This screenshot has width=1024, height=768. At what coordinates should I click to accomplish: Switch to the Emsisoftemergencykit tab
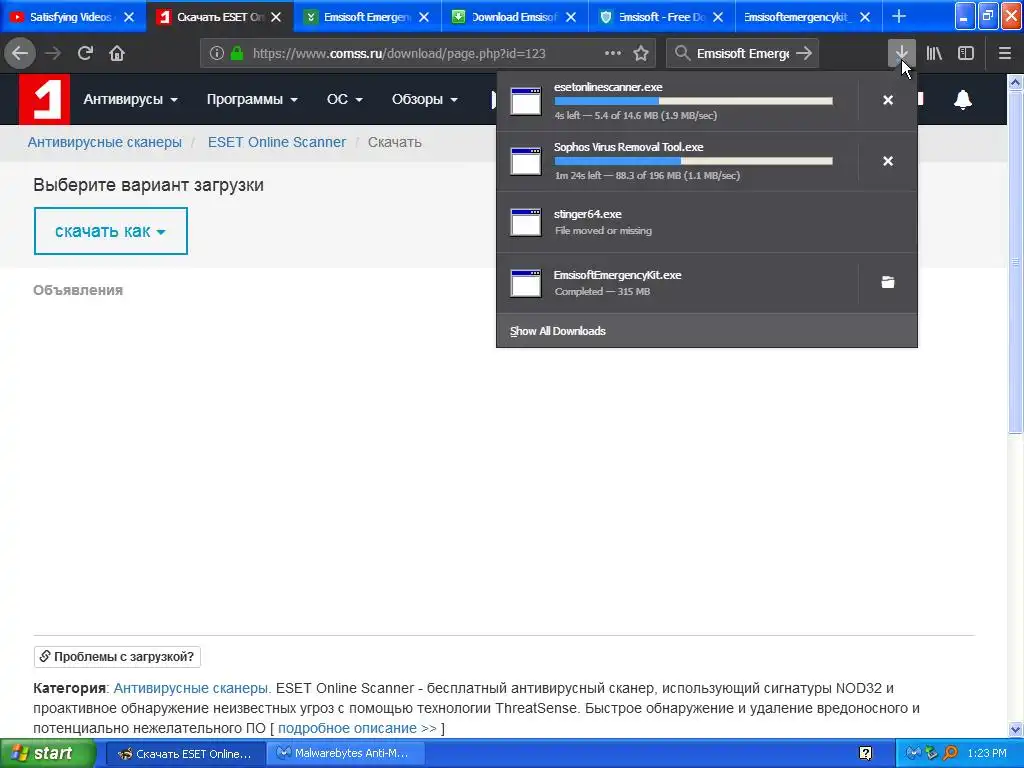pyautogui.click(x=799, y=17)
